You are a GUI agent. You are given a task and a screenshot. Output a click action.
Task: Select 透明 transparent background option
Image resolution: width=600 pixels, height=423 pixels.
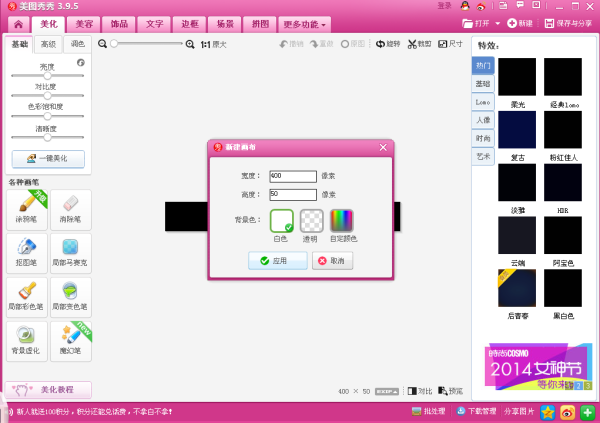[311, 221]
